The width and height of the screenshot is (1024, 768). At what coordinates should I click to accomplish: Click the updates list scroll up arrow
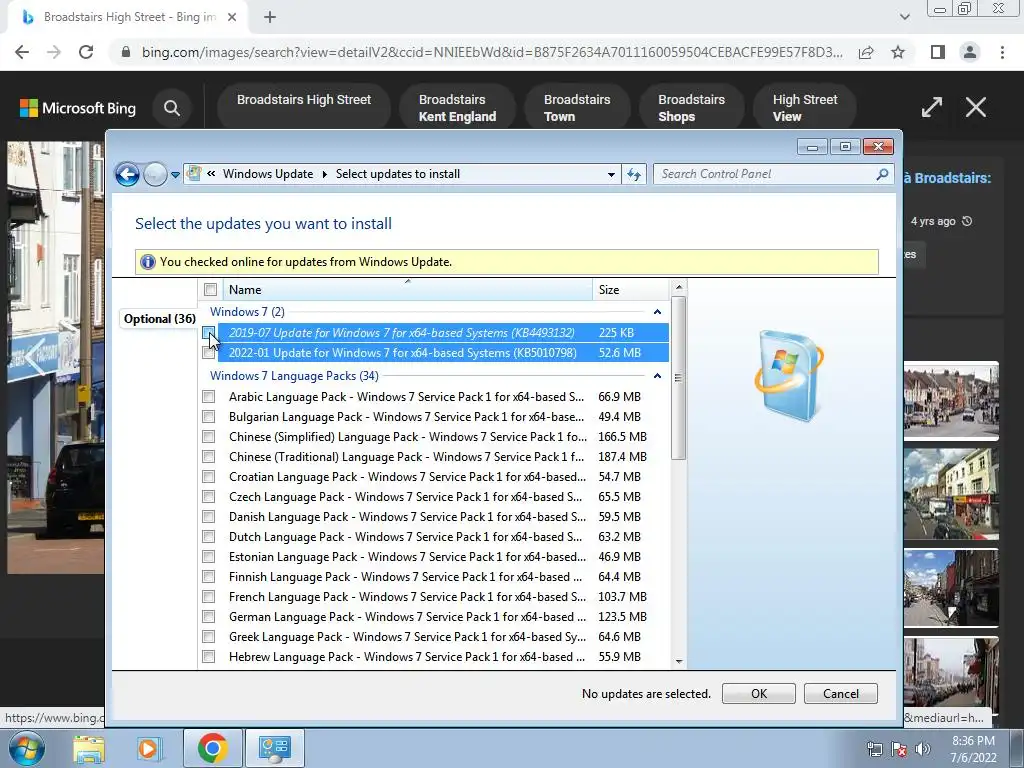(x=679, y=287)
